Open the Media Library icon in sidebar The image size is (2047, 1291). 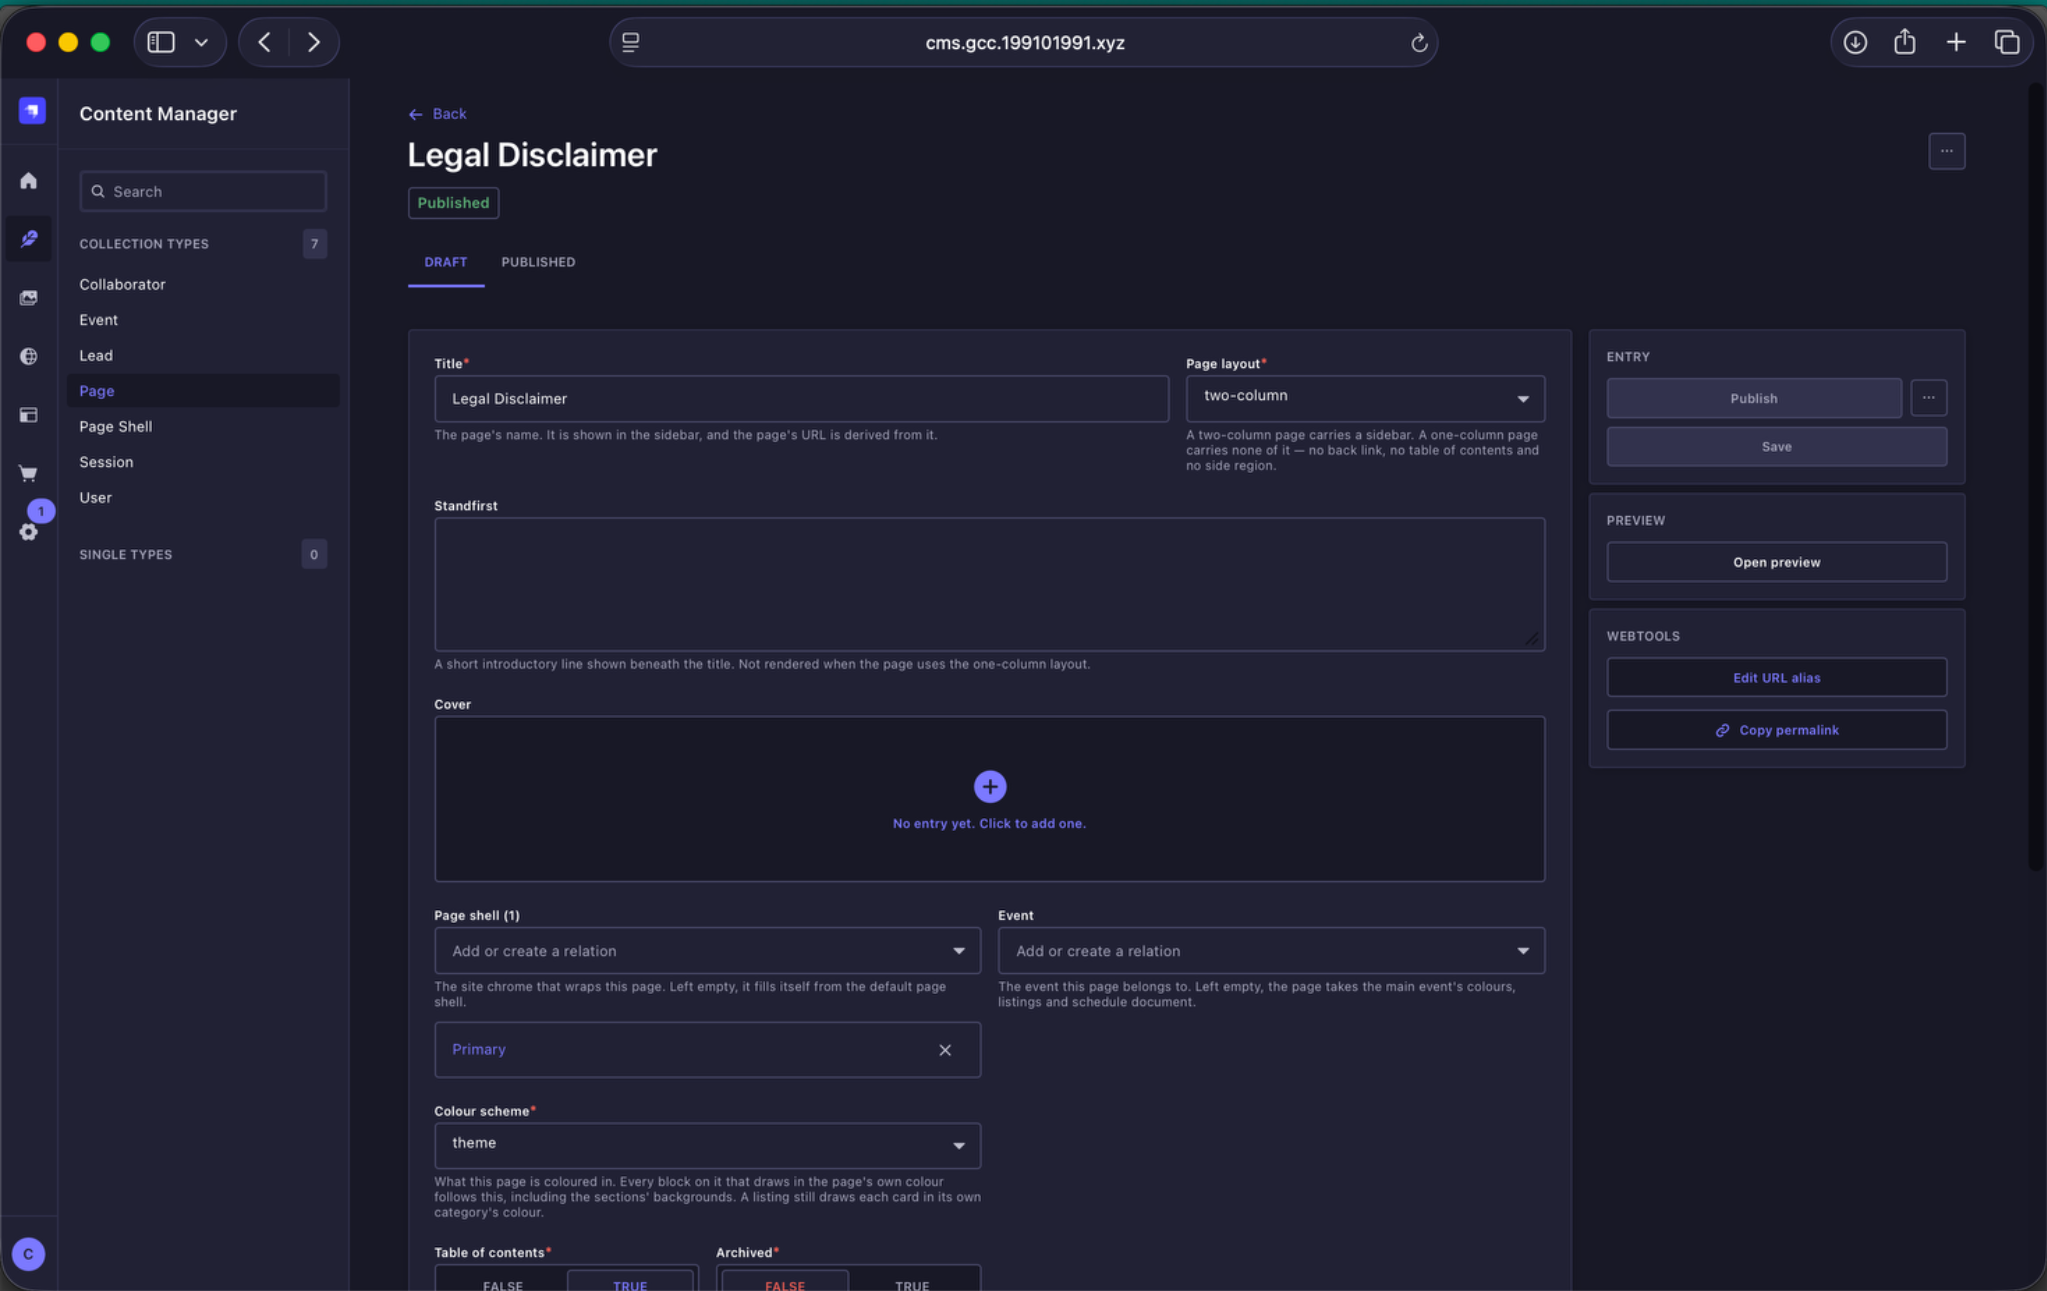(x=29, y=298)
